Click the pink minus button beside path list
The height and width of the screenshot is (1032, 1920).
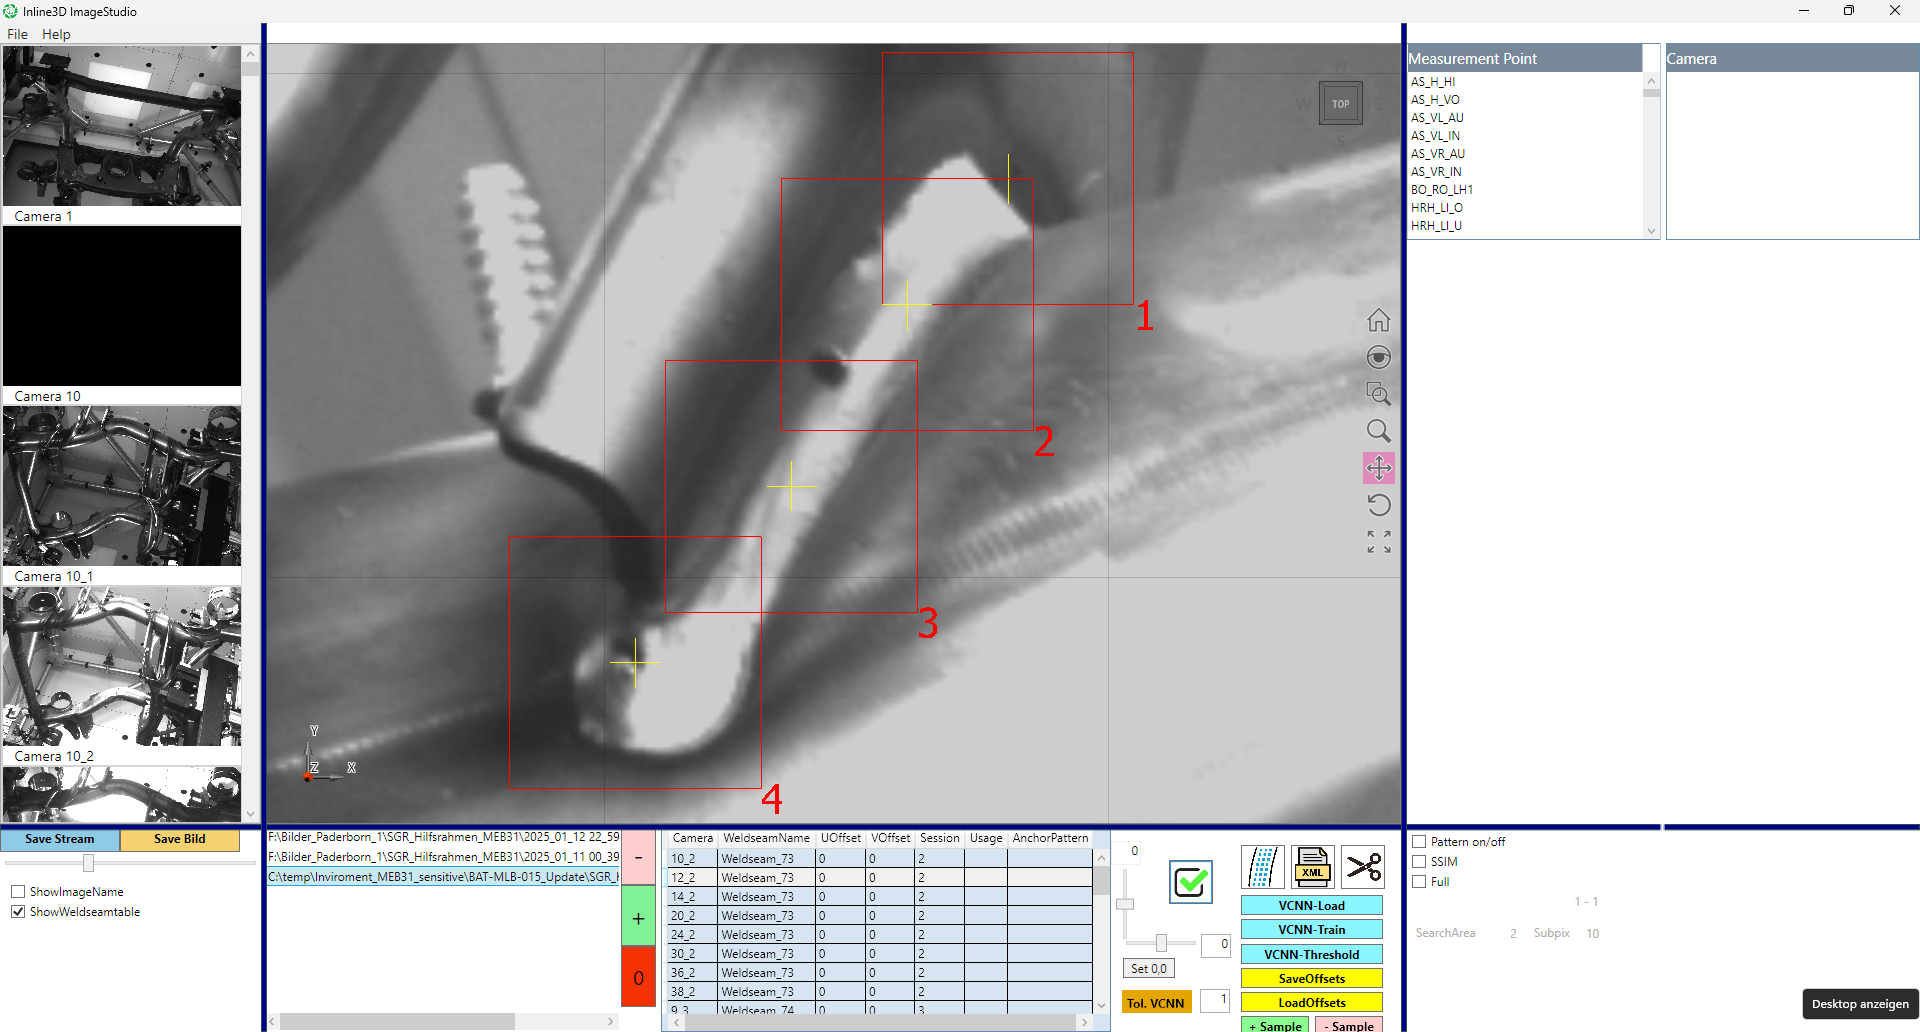[638, 857]
